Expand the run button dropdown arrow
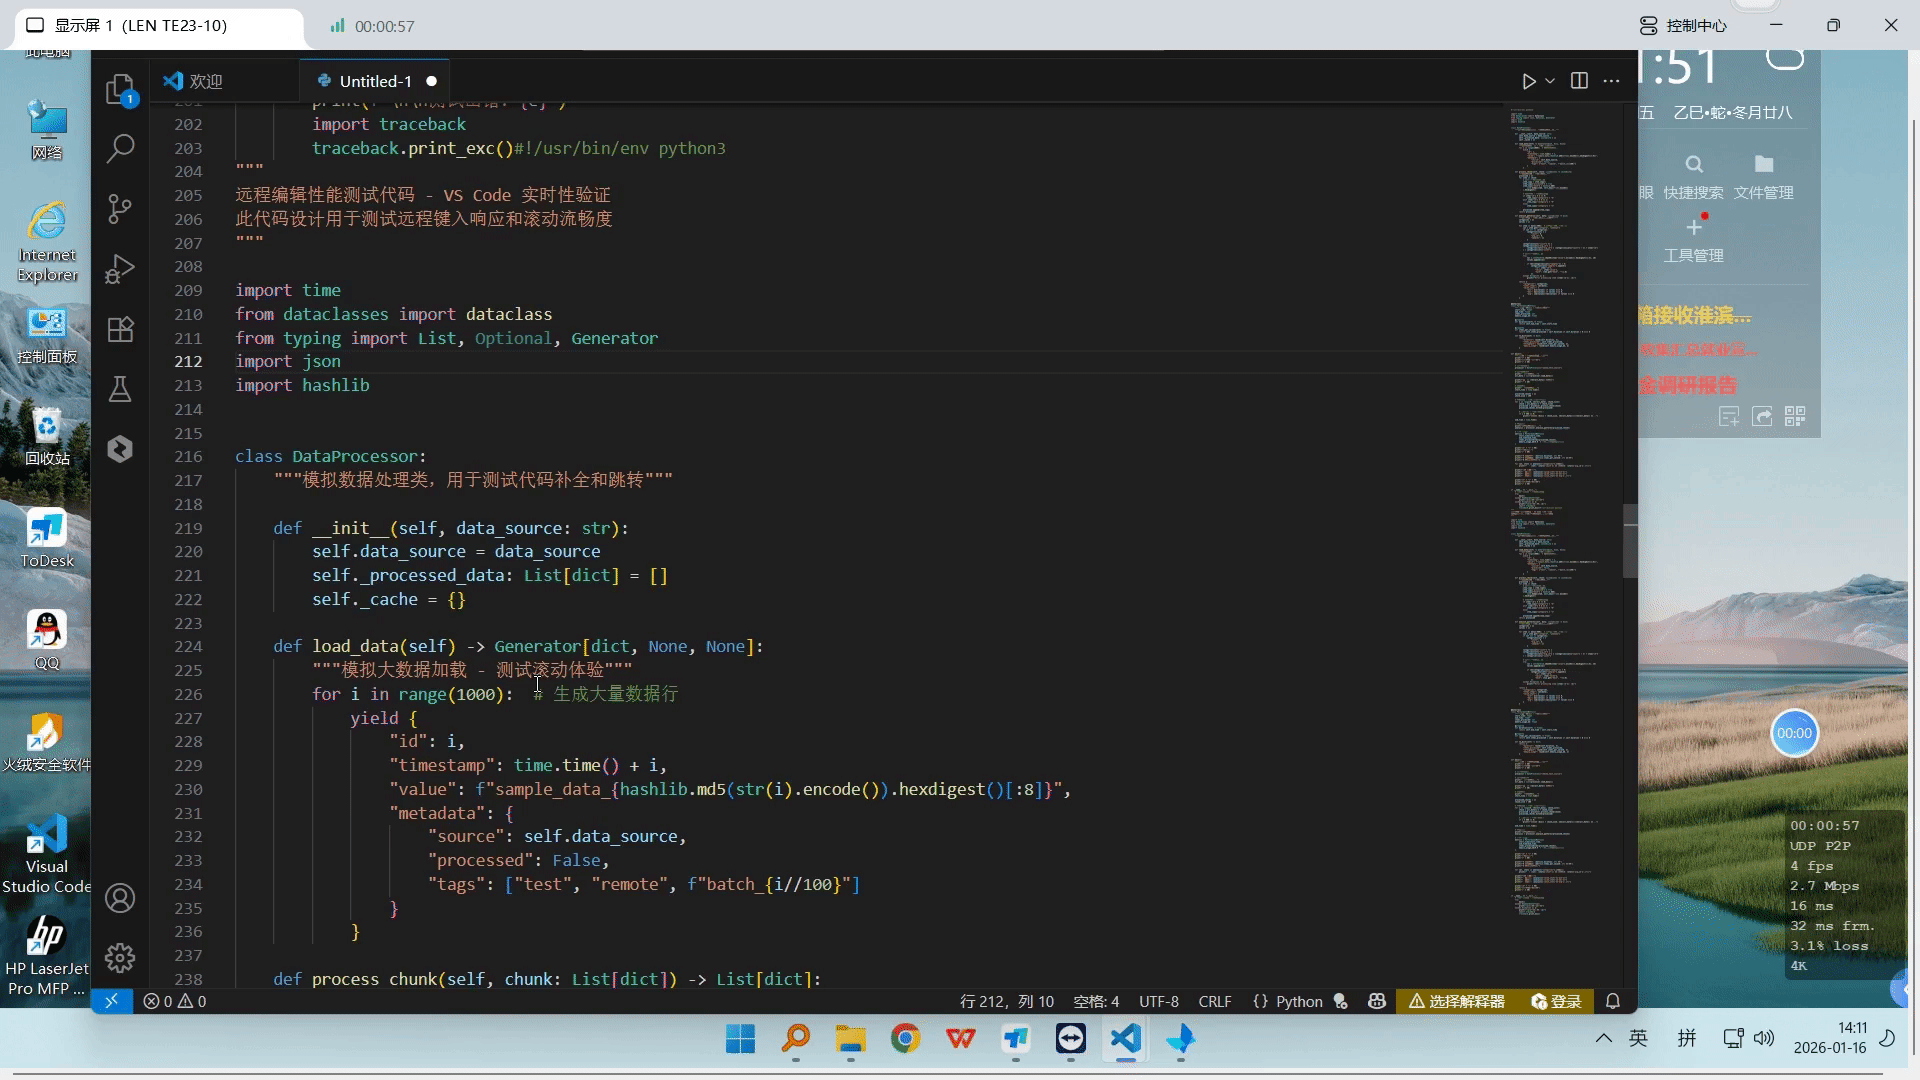This screenshot has width=1920, height=1080. coord(1550,81)
